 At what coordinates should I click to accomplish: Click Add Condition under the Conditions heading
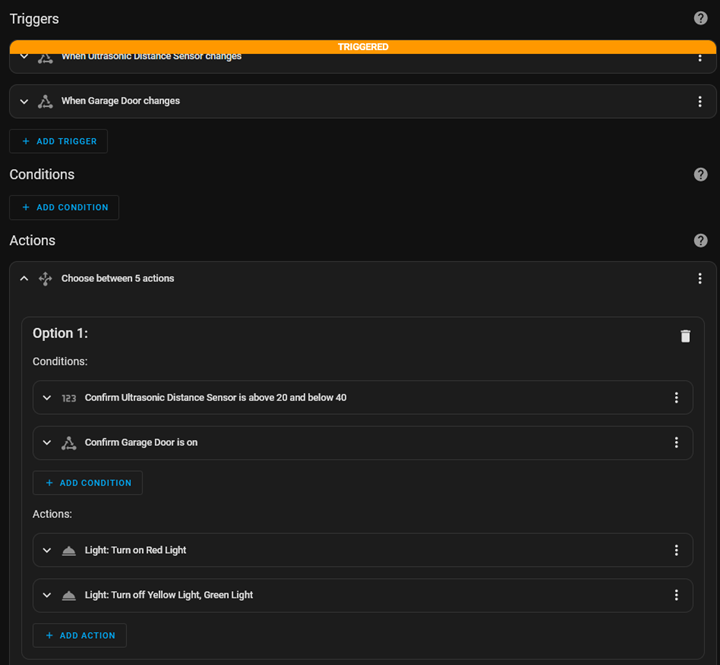[x=64, y=207]
